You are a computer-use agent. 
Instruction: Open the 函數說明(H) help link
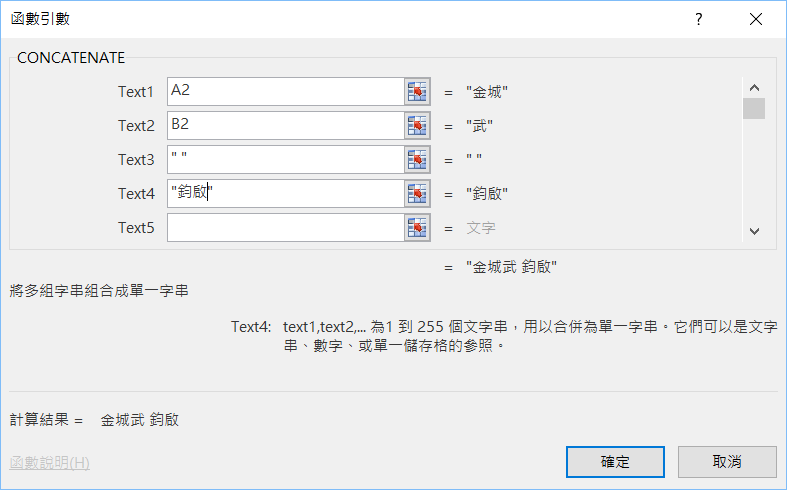(x=50, y=463)
